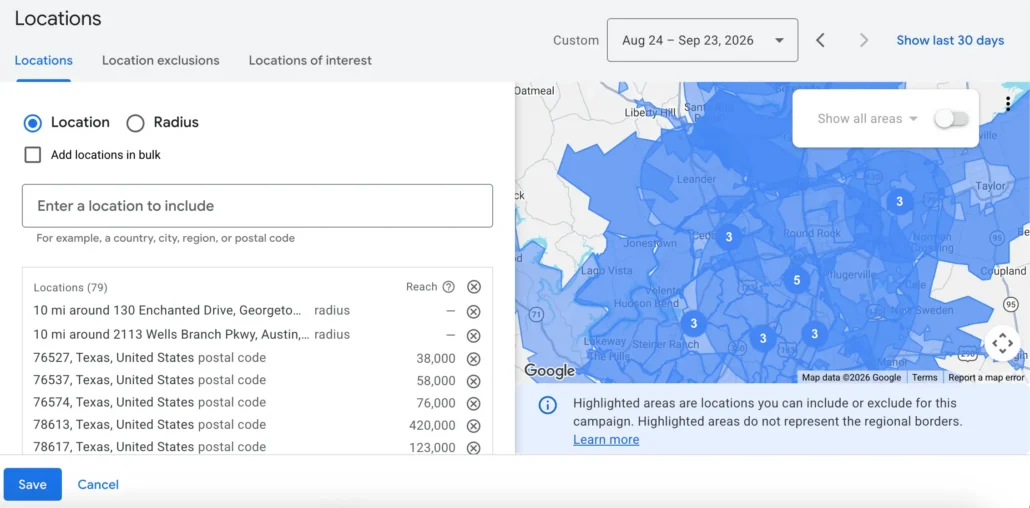This screenshot has width=1030, height=508.
Task: Check Add locations in bulk checkbox
Action: 32,155
